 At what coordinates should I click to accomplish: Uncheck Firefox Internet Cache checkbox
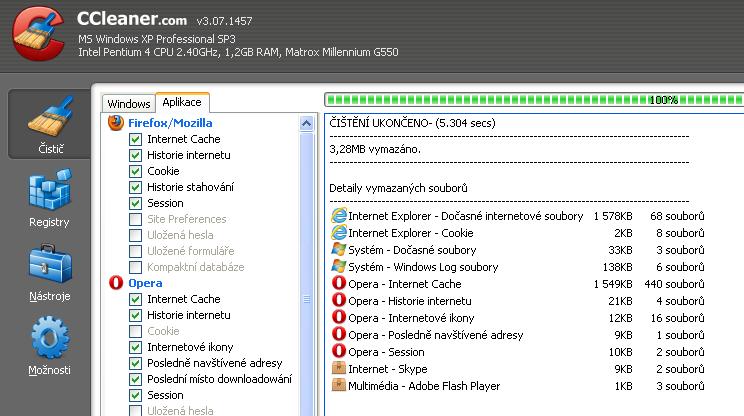[136, 140]
